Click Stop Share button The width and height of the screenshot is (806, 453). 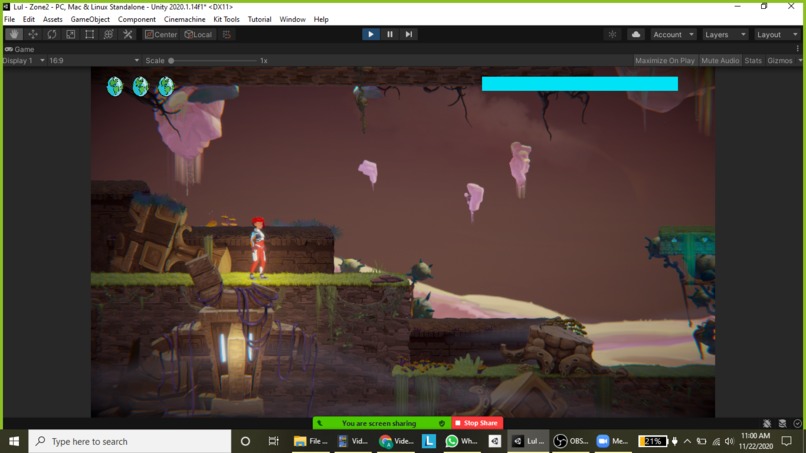pos(478,423)
